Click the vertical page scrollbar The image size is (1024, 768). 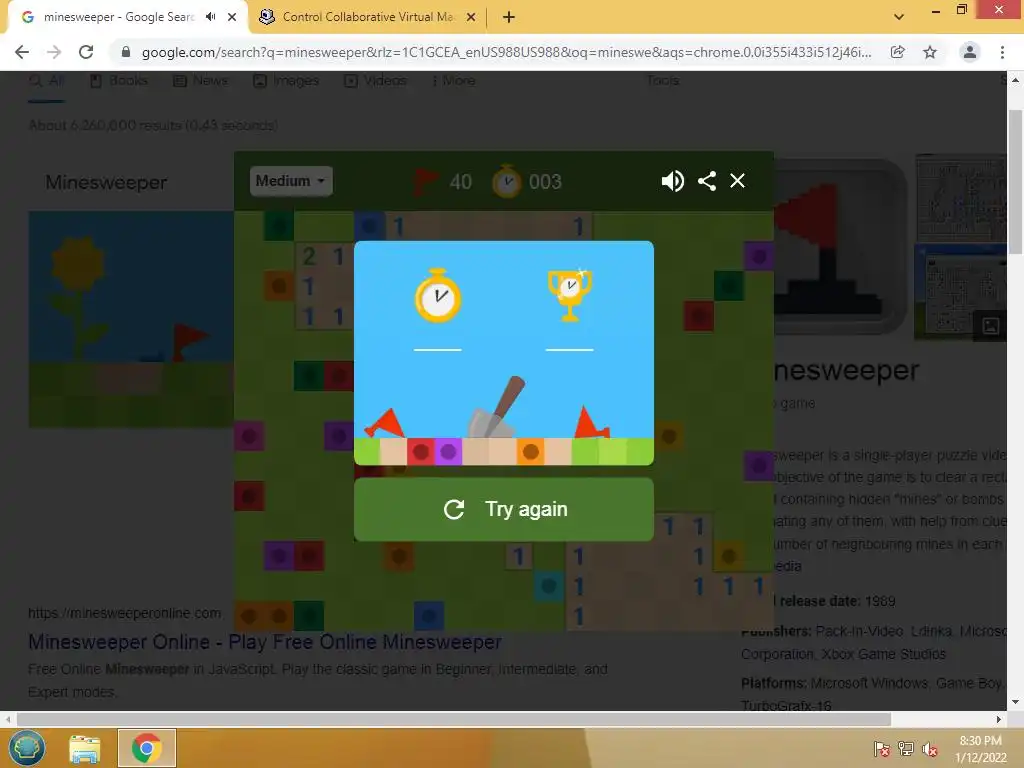tap(1015, 183)
